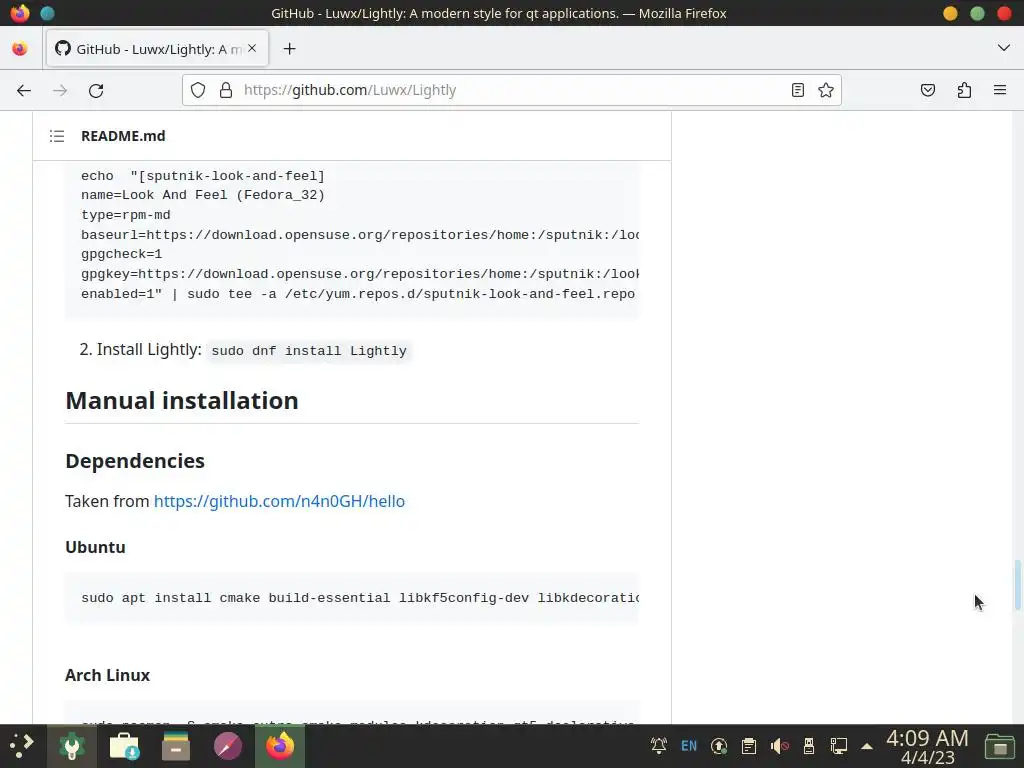The height and width of the screenshot is (768, 1024).
Task: Toggle Firefox reader view
Action: [797, 90]
